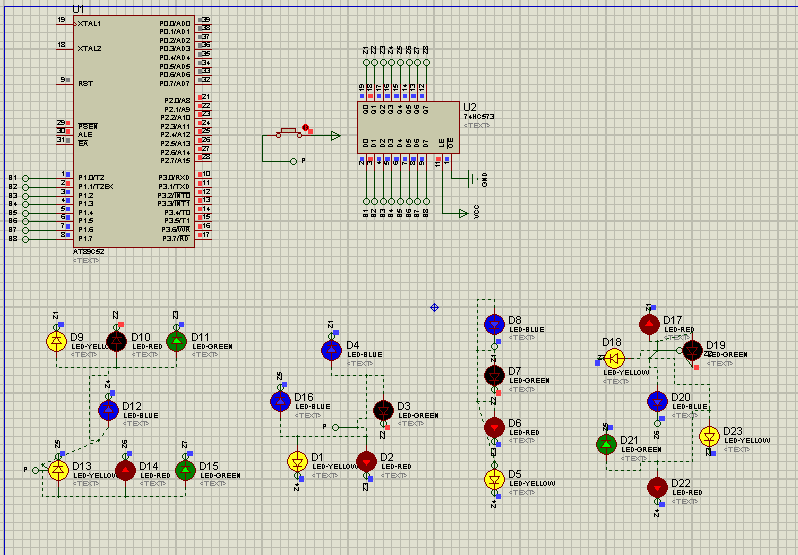Select the yellow LED symbol D1

[x=297, y=462]
